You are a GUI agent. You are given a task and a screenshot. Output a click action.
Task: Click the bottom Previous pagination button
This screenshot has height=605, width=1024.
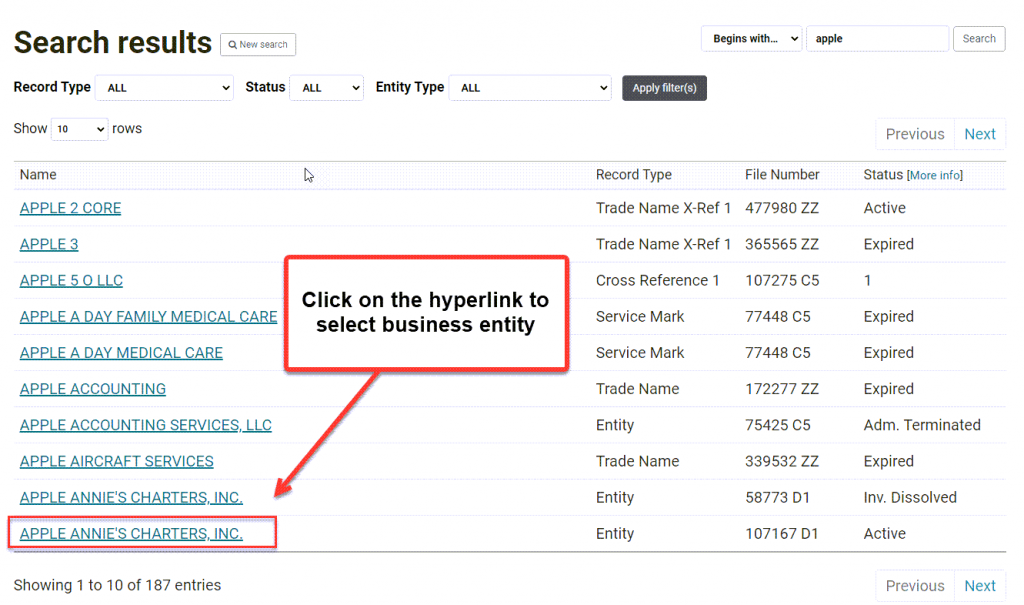(x=915, y=586)
